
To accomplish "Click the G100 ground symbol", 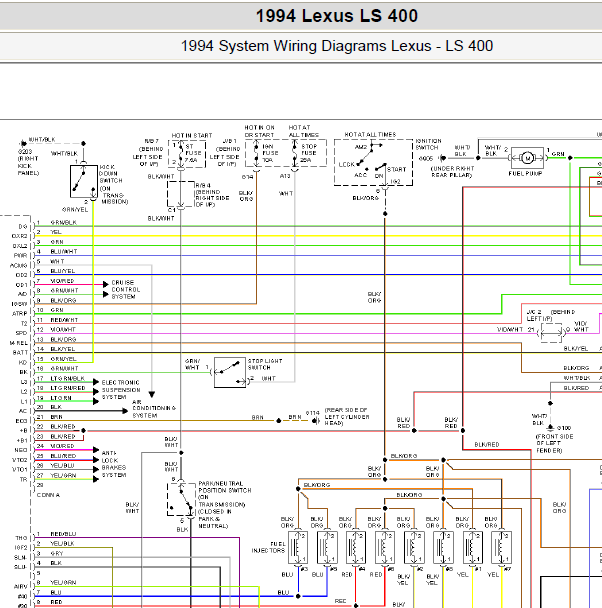I will coord(550,428).
